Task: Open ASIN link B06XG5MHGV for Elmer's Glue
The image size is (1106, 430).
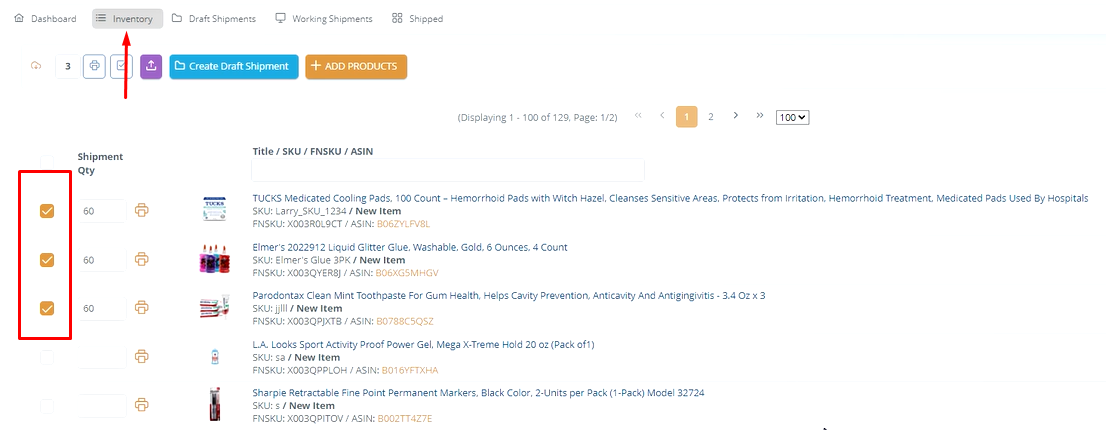Action: (407, 273)
